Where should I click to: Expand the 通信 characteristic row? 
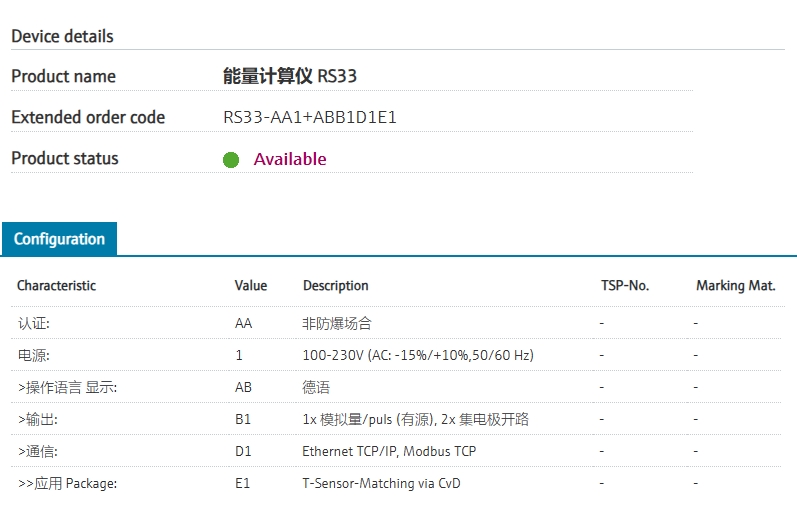pos(38,451)
